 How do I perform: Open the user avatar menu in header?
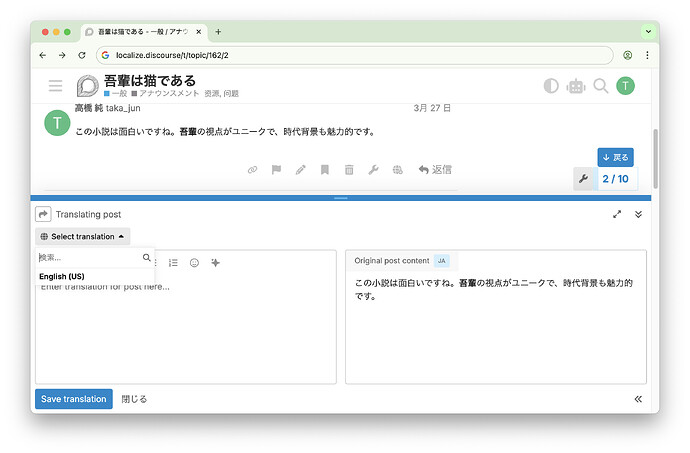[x=625, y=85]
